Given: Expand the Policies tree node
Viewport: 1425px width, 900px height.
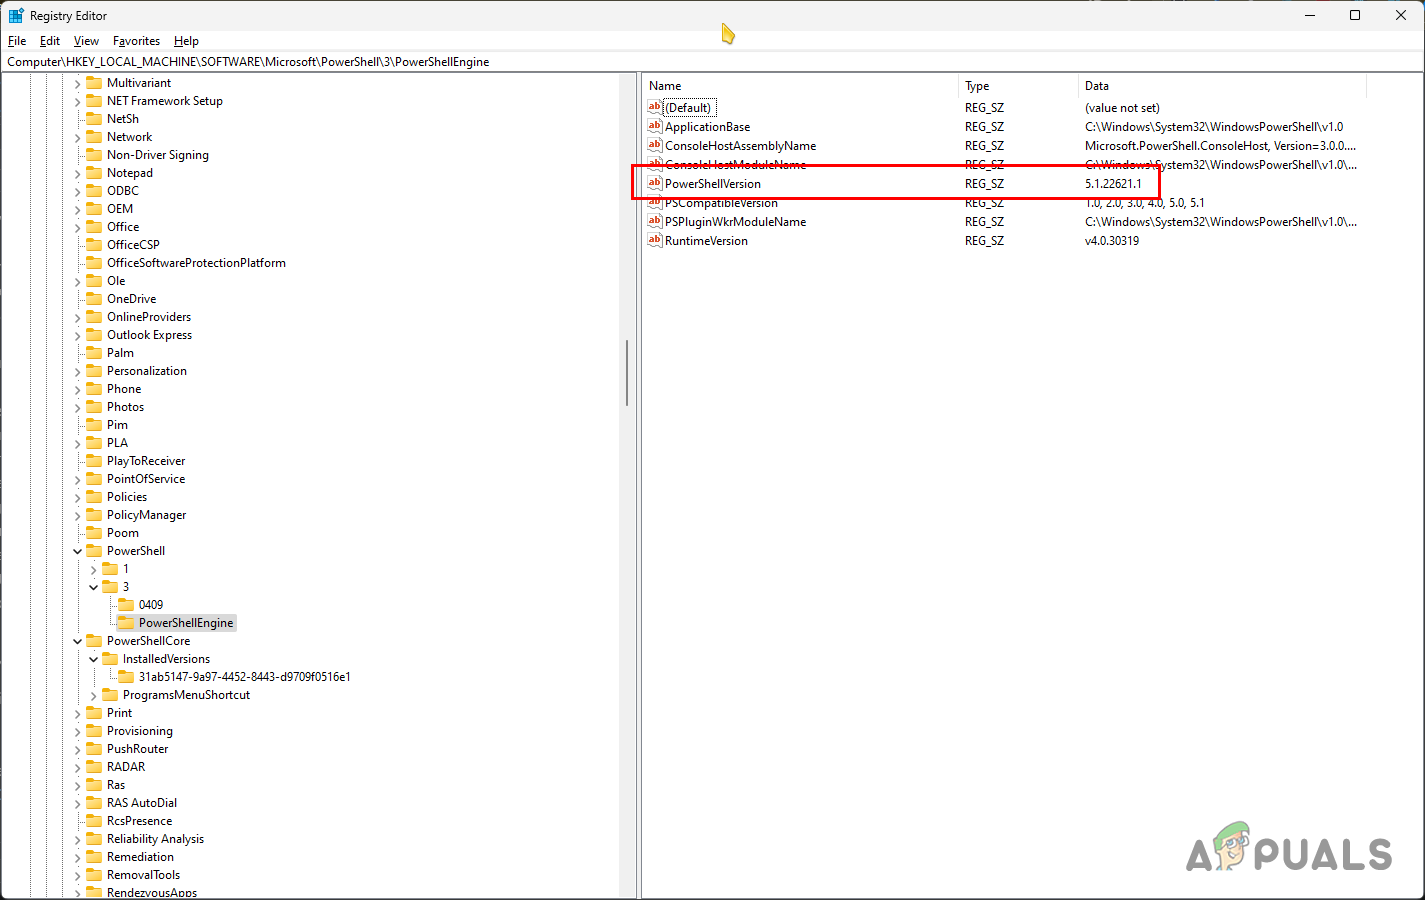Looking at the screenshot, I should tap(77, 496).
